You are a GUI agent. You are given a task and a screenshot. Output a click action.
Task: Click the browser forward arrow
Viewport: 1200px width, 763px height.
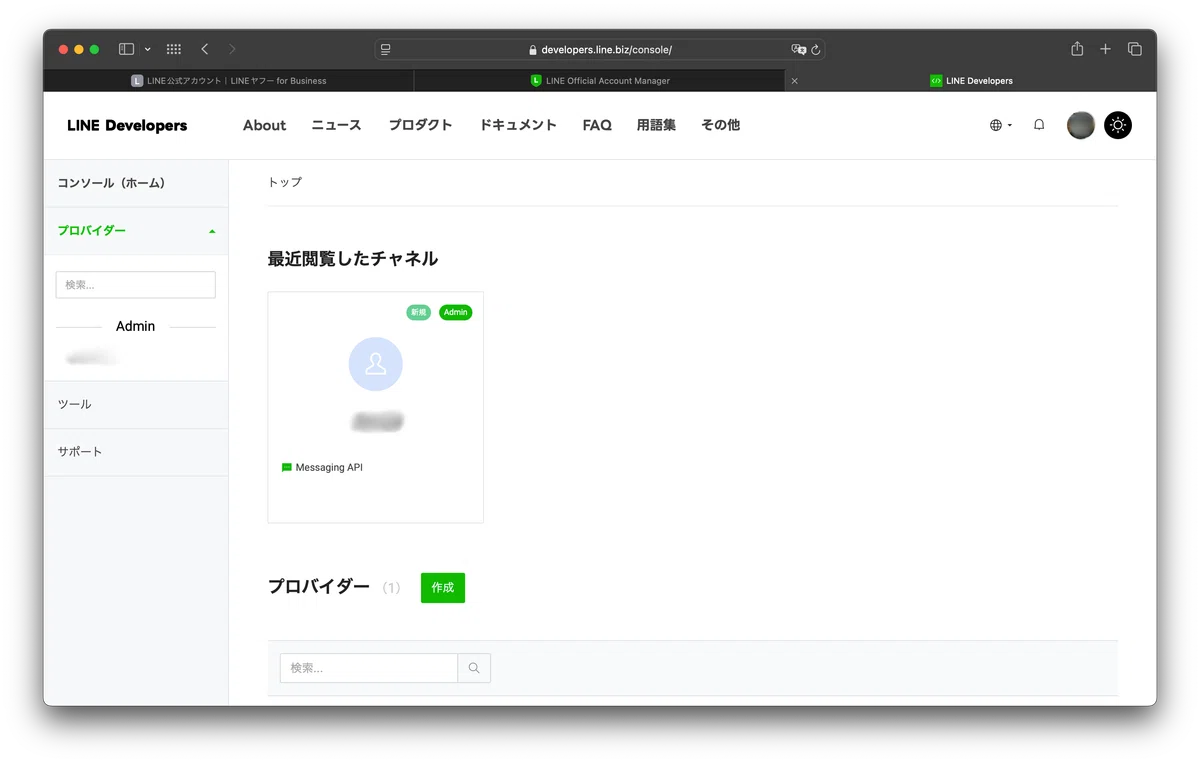(x=232, y=49)
